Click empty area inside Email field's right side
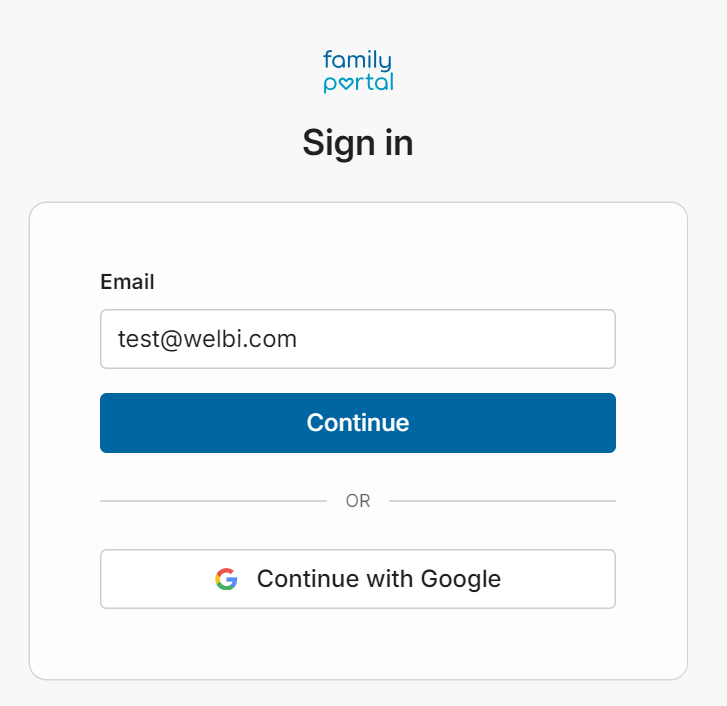Viewport: 727px width, 706px height. pos(520,339)
